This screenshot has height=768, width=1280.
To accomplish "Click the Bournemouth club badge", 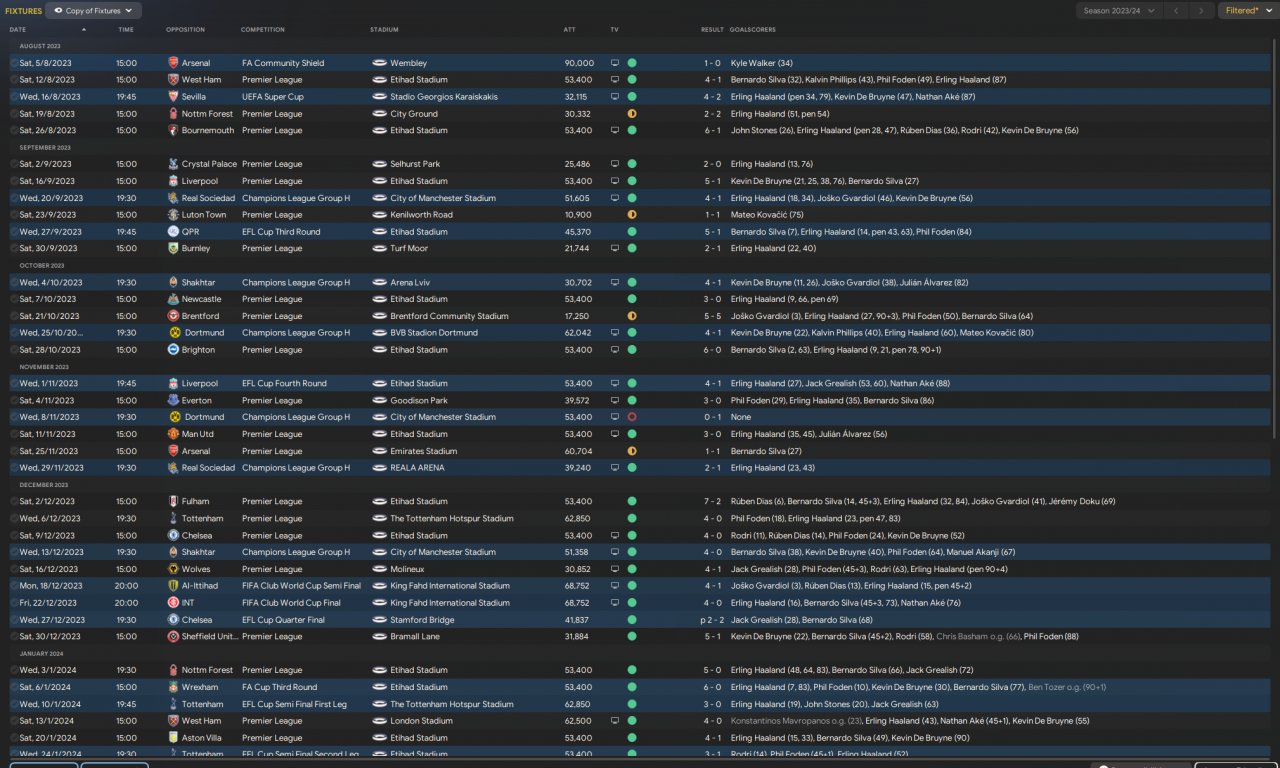I will click(173, 130).
